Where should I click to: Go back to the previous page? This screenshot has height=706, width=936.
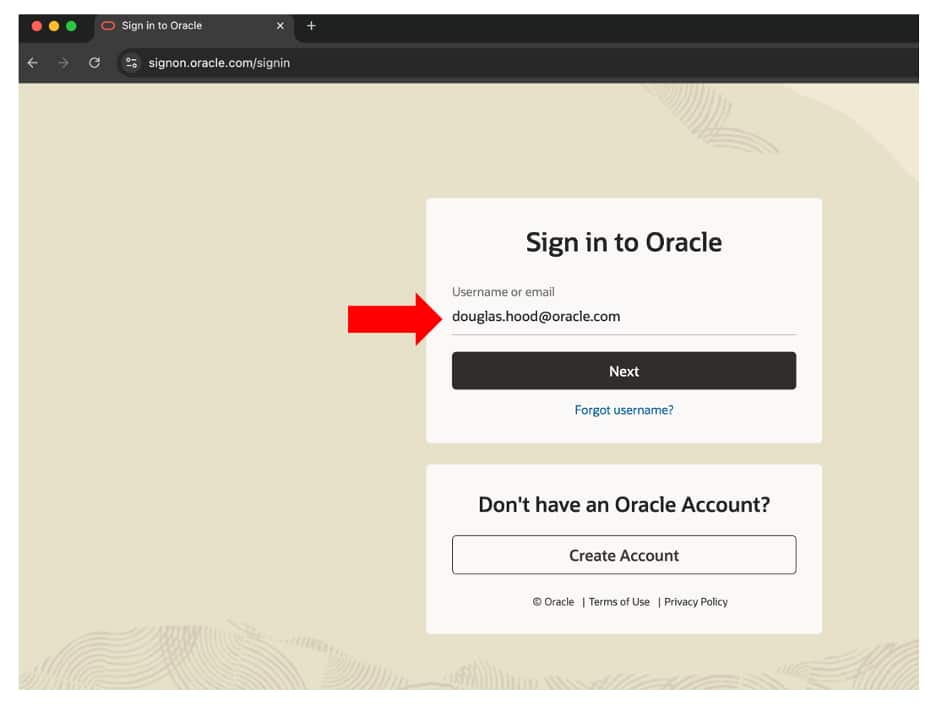[x=32, y=63]
